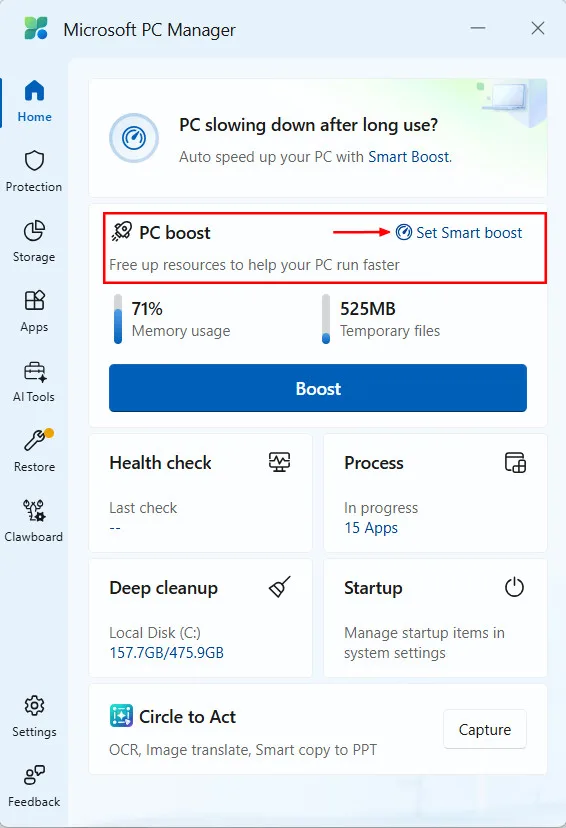Open the Restore section
The height and width of the screenshot is (828, 566).
click(x=34, y=452)
